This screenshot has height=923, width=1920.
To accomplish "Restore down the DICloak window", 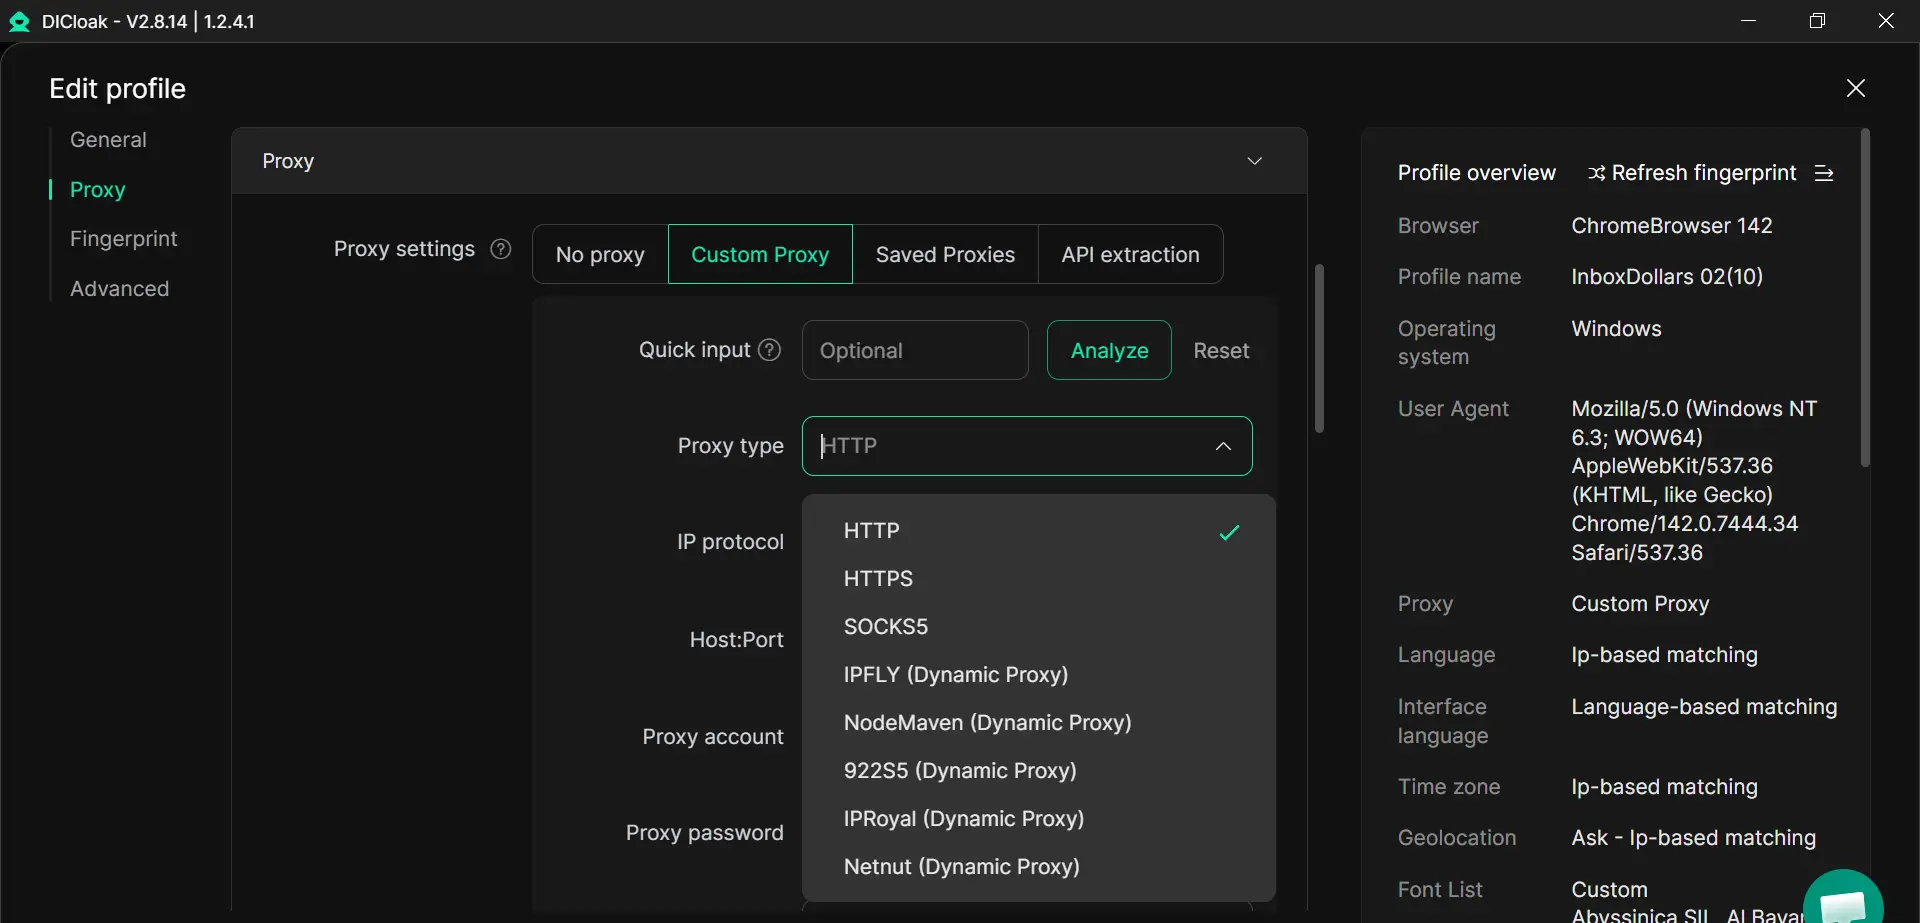I will pyautogui.click(x=1817, y=21).
